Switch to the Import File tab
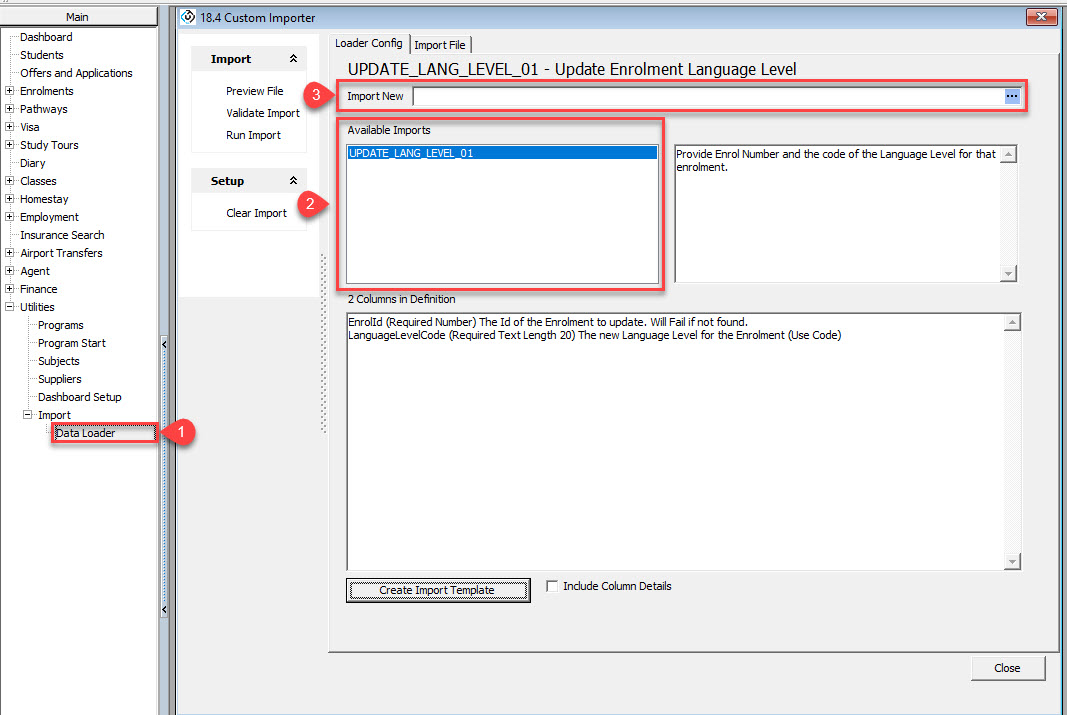Viewport: 1067px width, 715px height. click(x=439, y=45)
